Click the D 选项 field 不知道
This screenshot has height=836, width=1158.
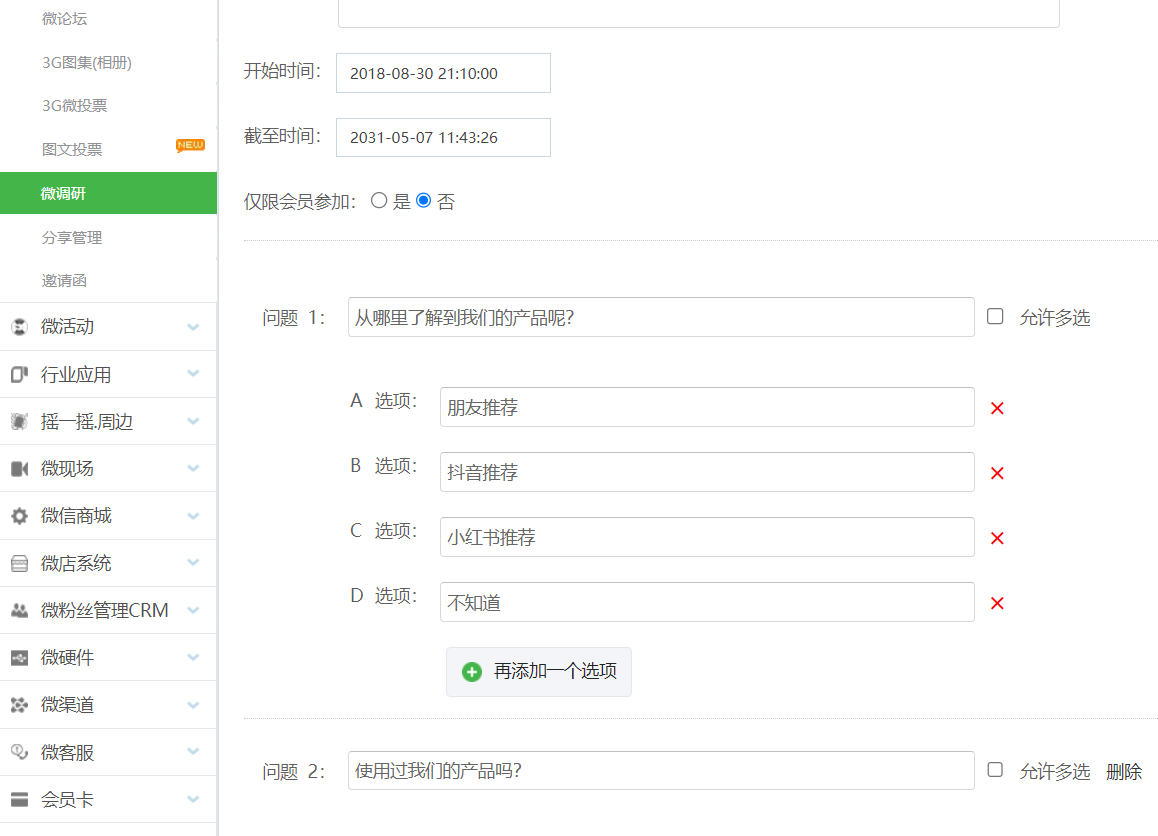point(707,602)
